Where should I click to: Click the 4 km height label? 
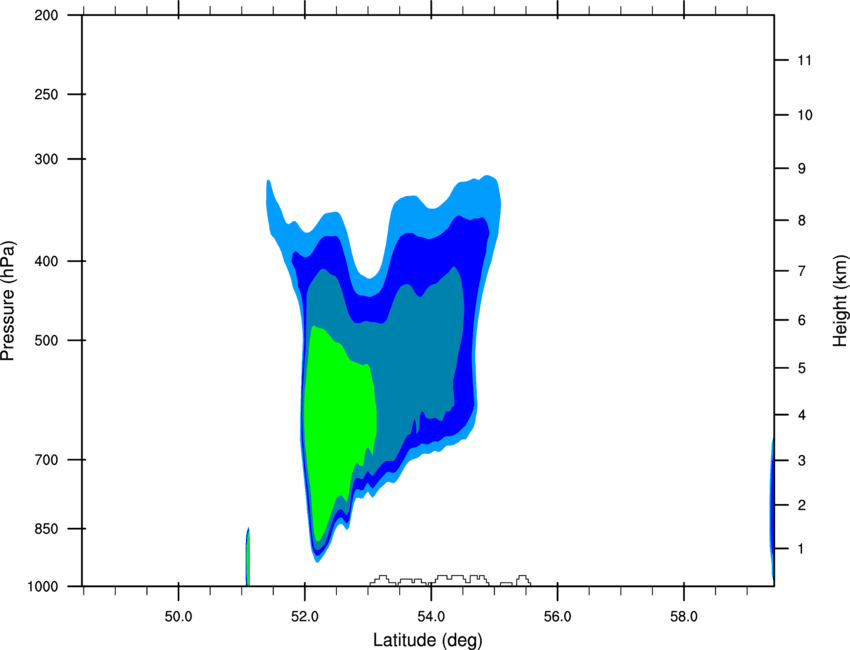click(x=802, y=415)
